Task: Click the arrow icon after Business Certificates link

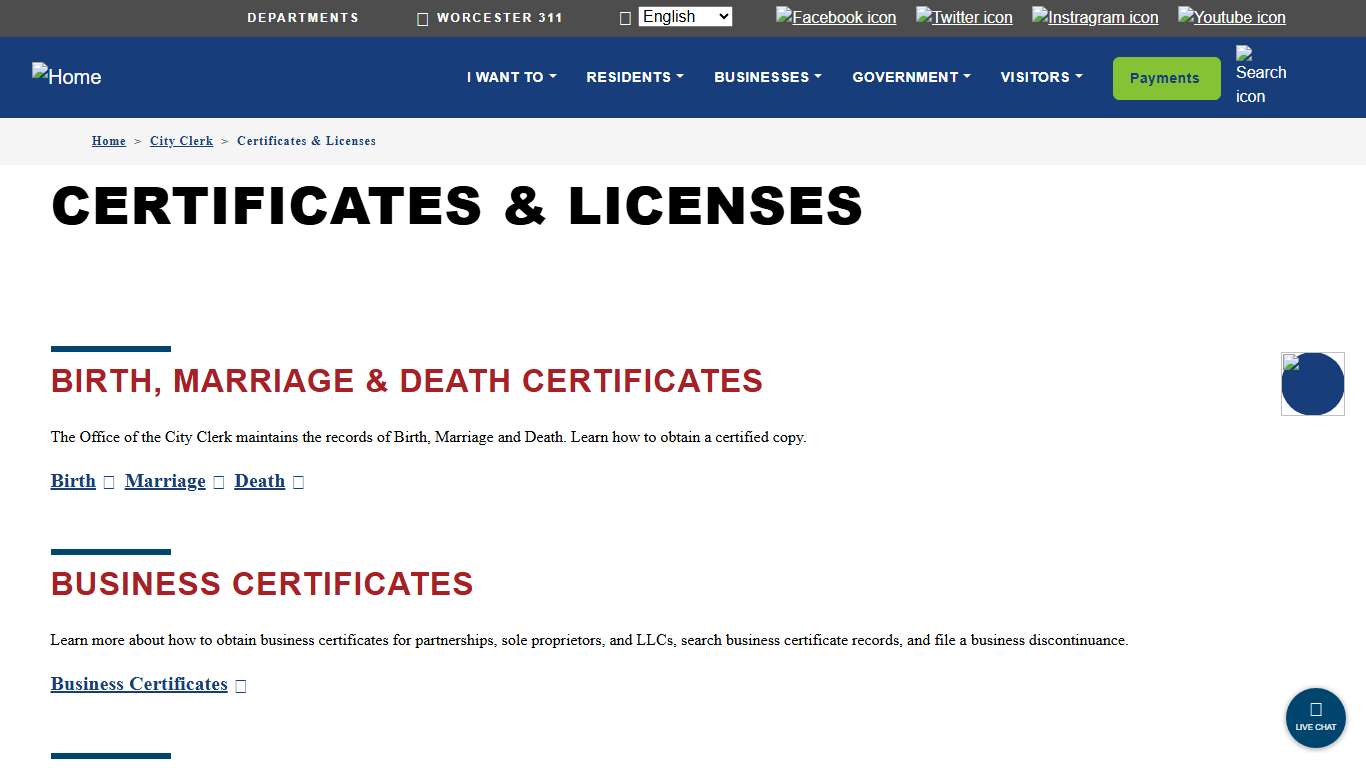Action: (240, 685)
